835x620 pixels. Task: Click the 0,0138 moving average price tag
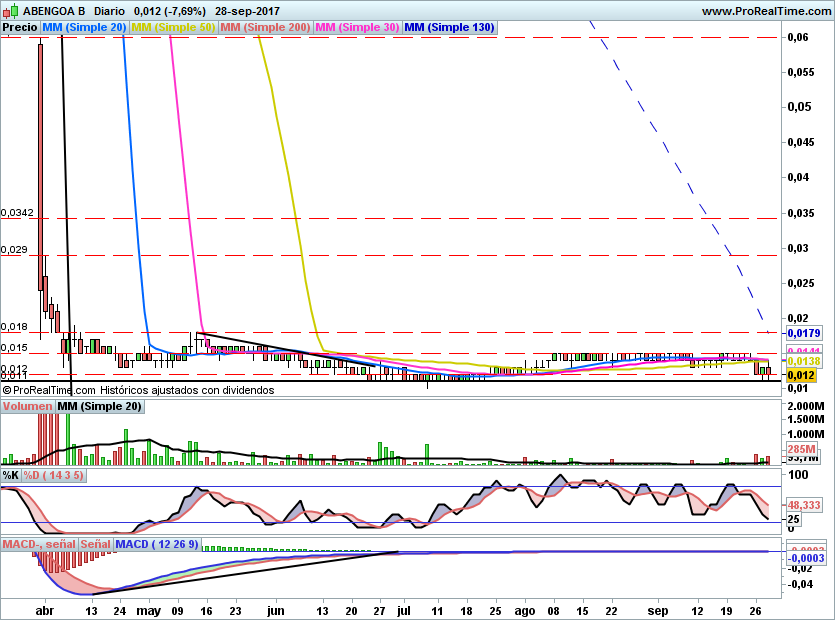click(x=804, y=362)
